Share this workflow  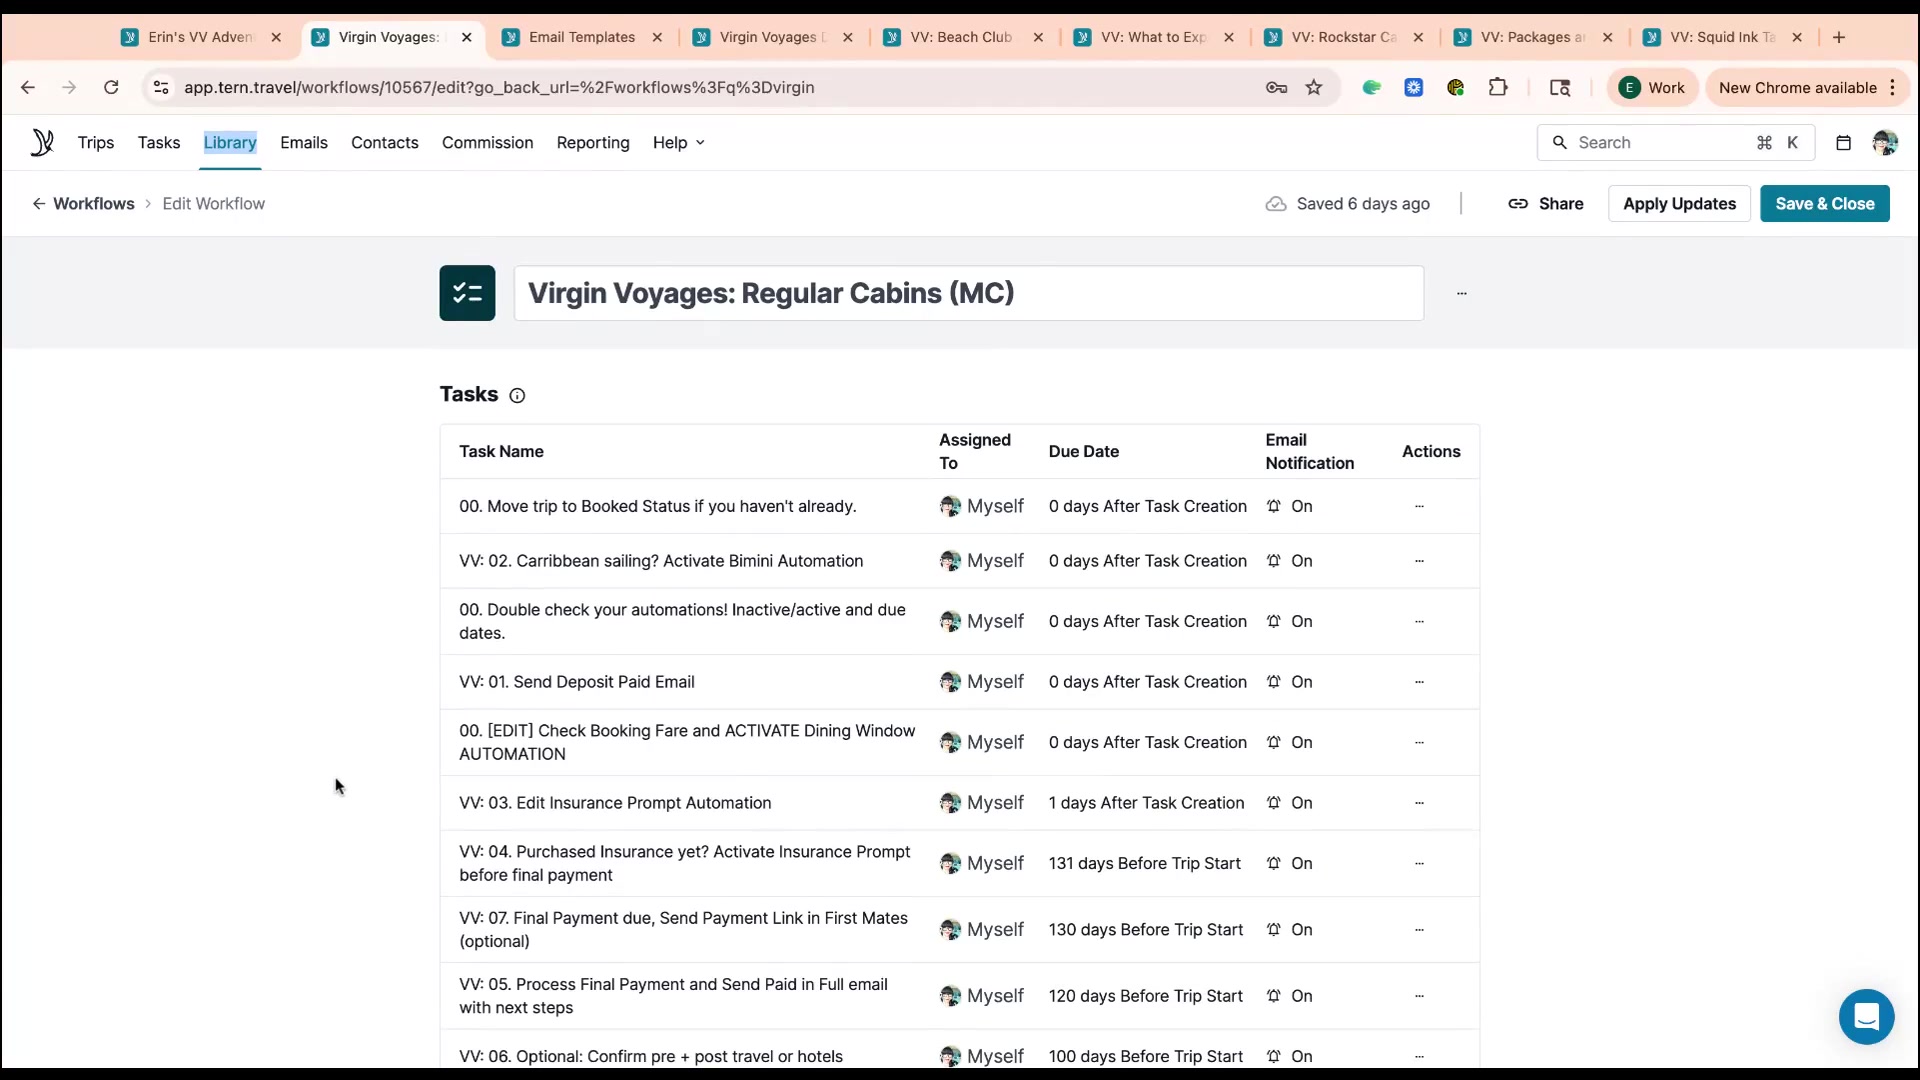click(x=1546, y=204)
